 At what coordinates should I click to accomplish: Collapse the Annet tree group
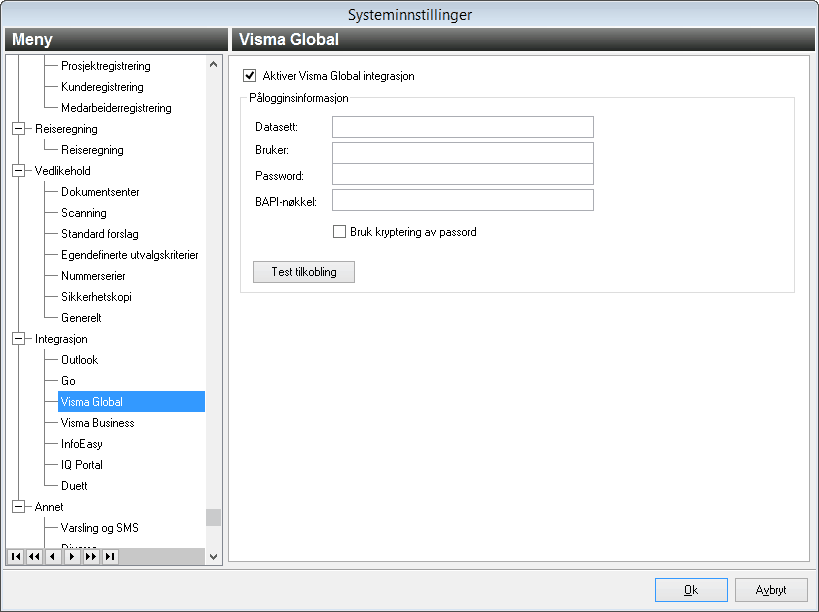pos(18,506)
